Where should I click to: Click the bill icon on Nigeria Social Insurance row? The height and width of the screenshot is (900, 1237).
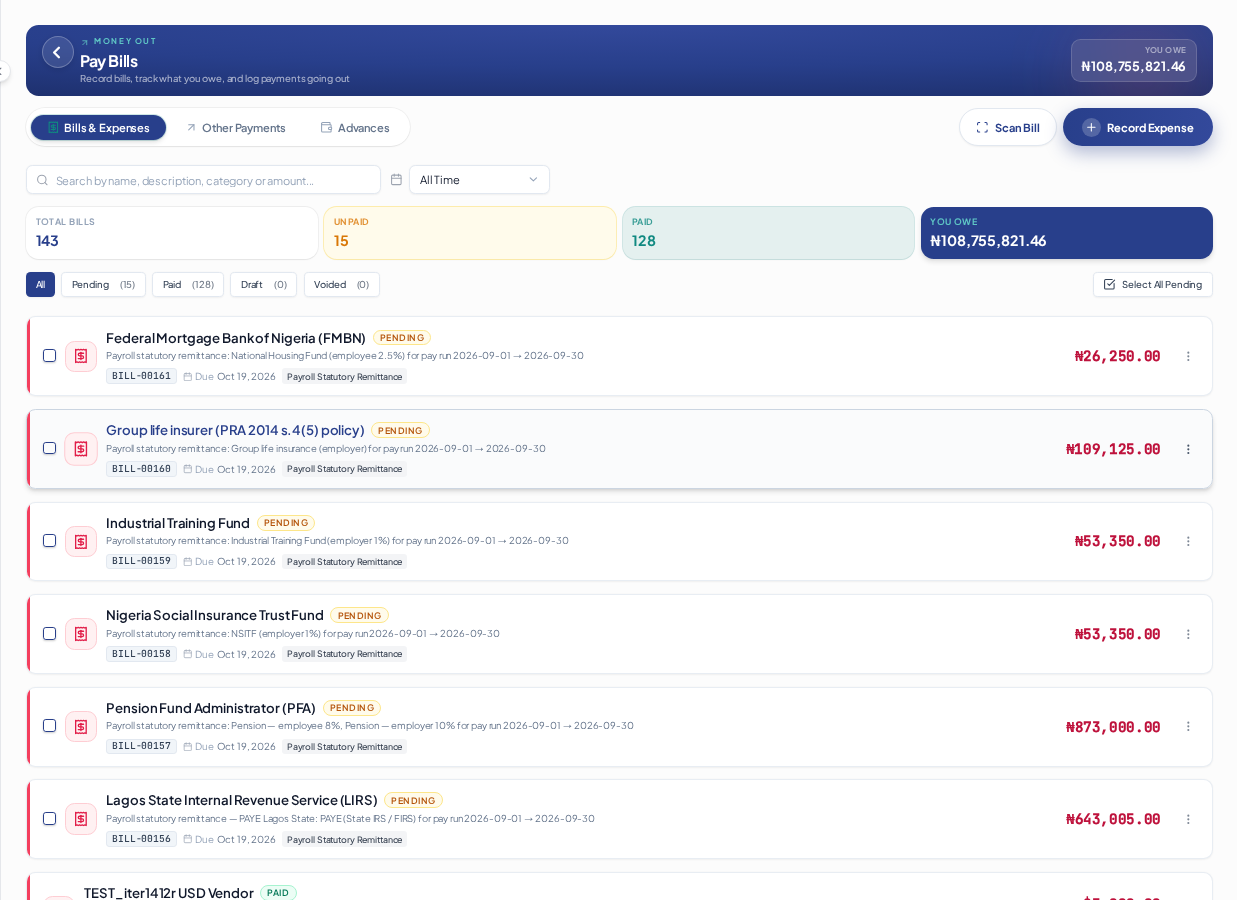pyautogui.click(x=81, y=634)
